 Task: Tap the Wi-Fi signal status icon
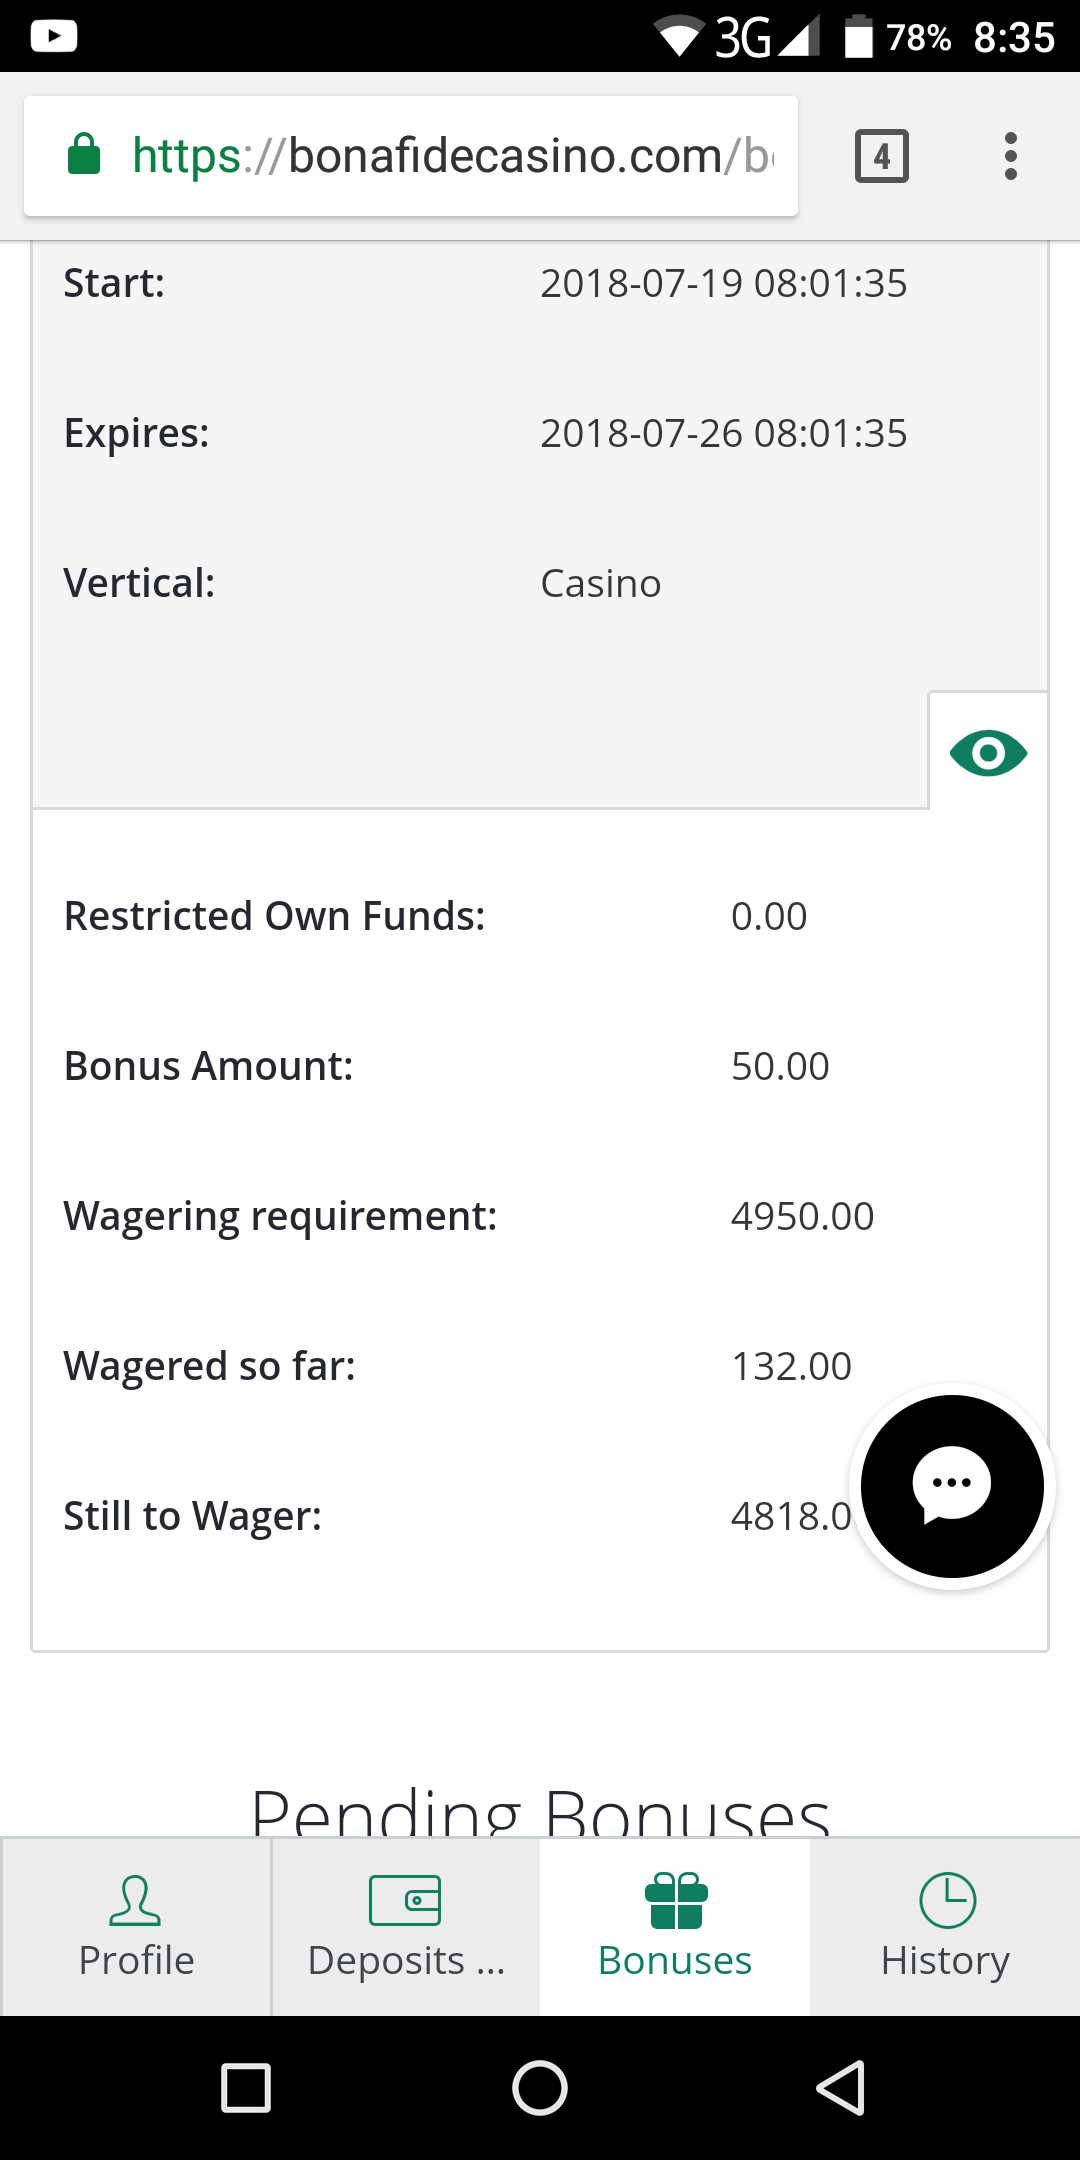(x=680, y=38)
